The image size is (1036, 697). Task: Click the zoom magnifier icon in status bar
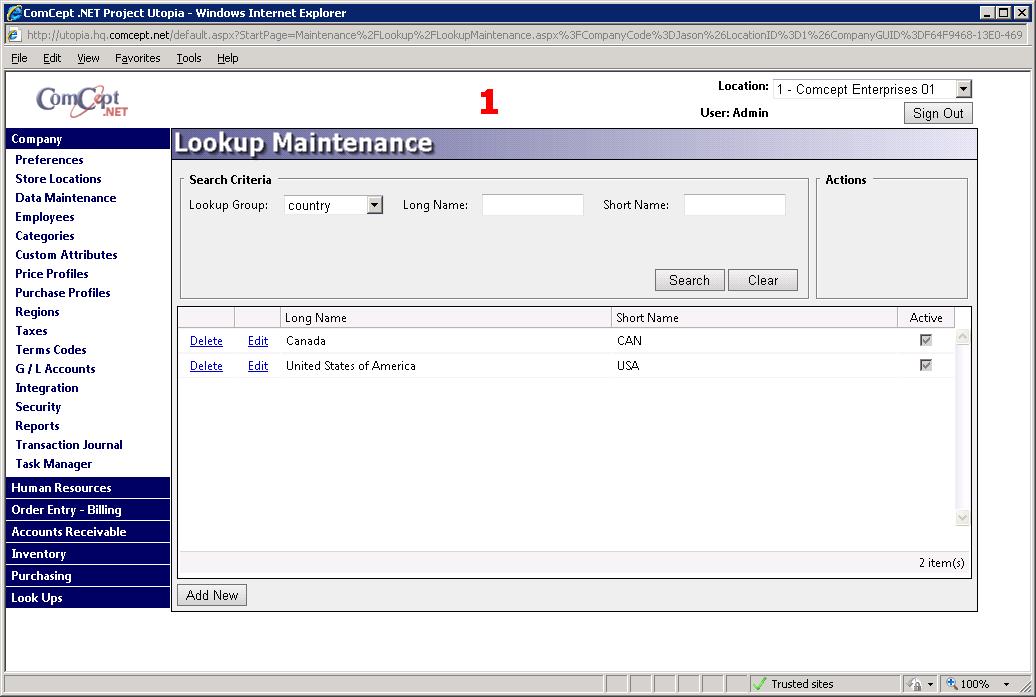952,684
